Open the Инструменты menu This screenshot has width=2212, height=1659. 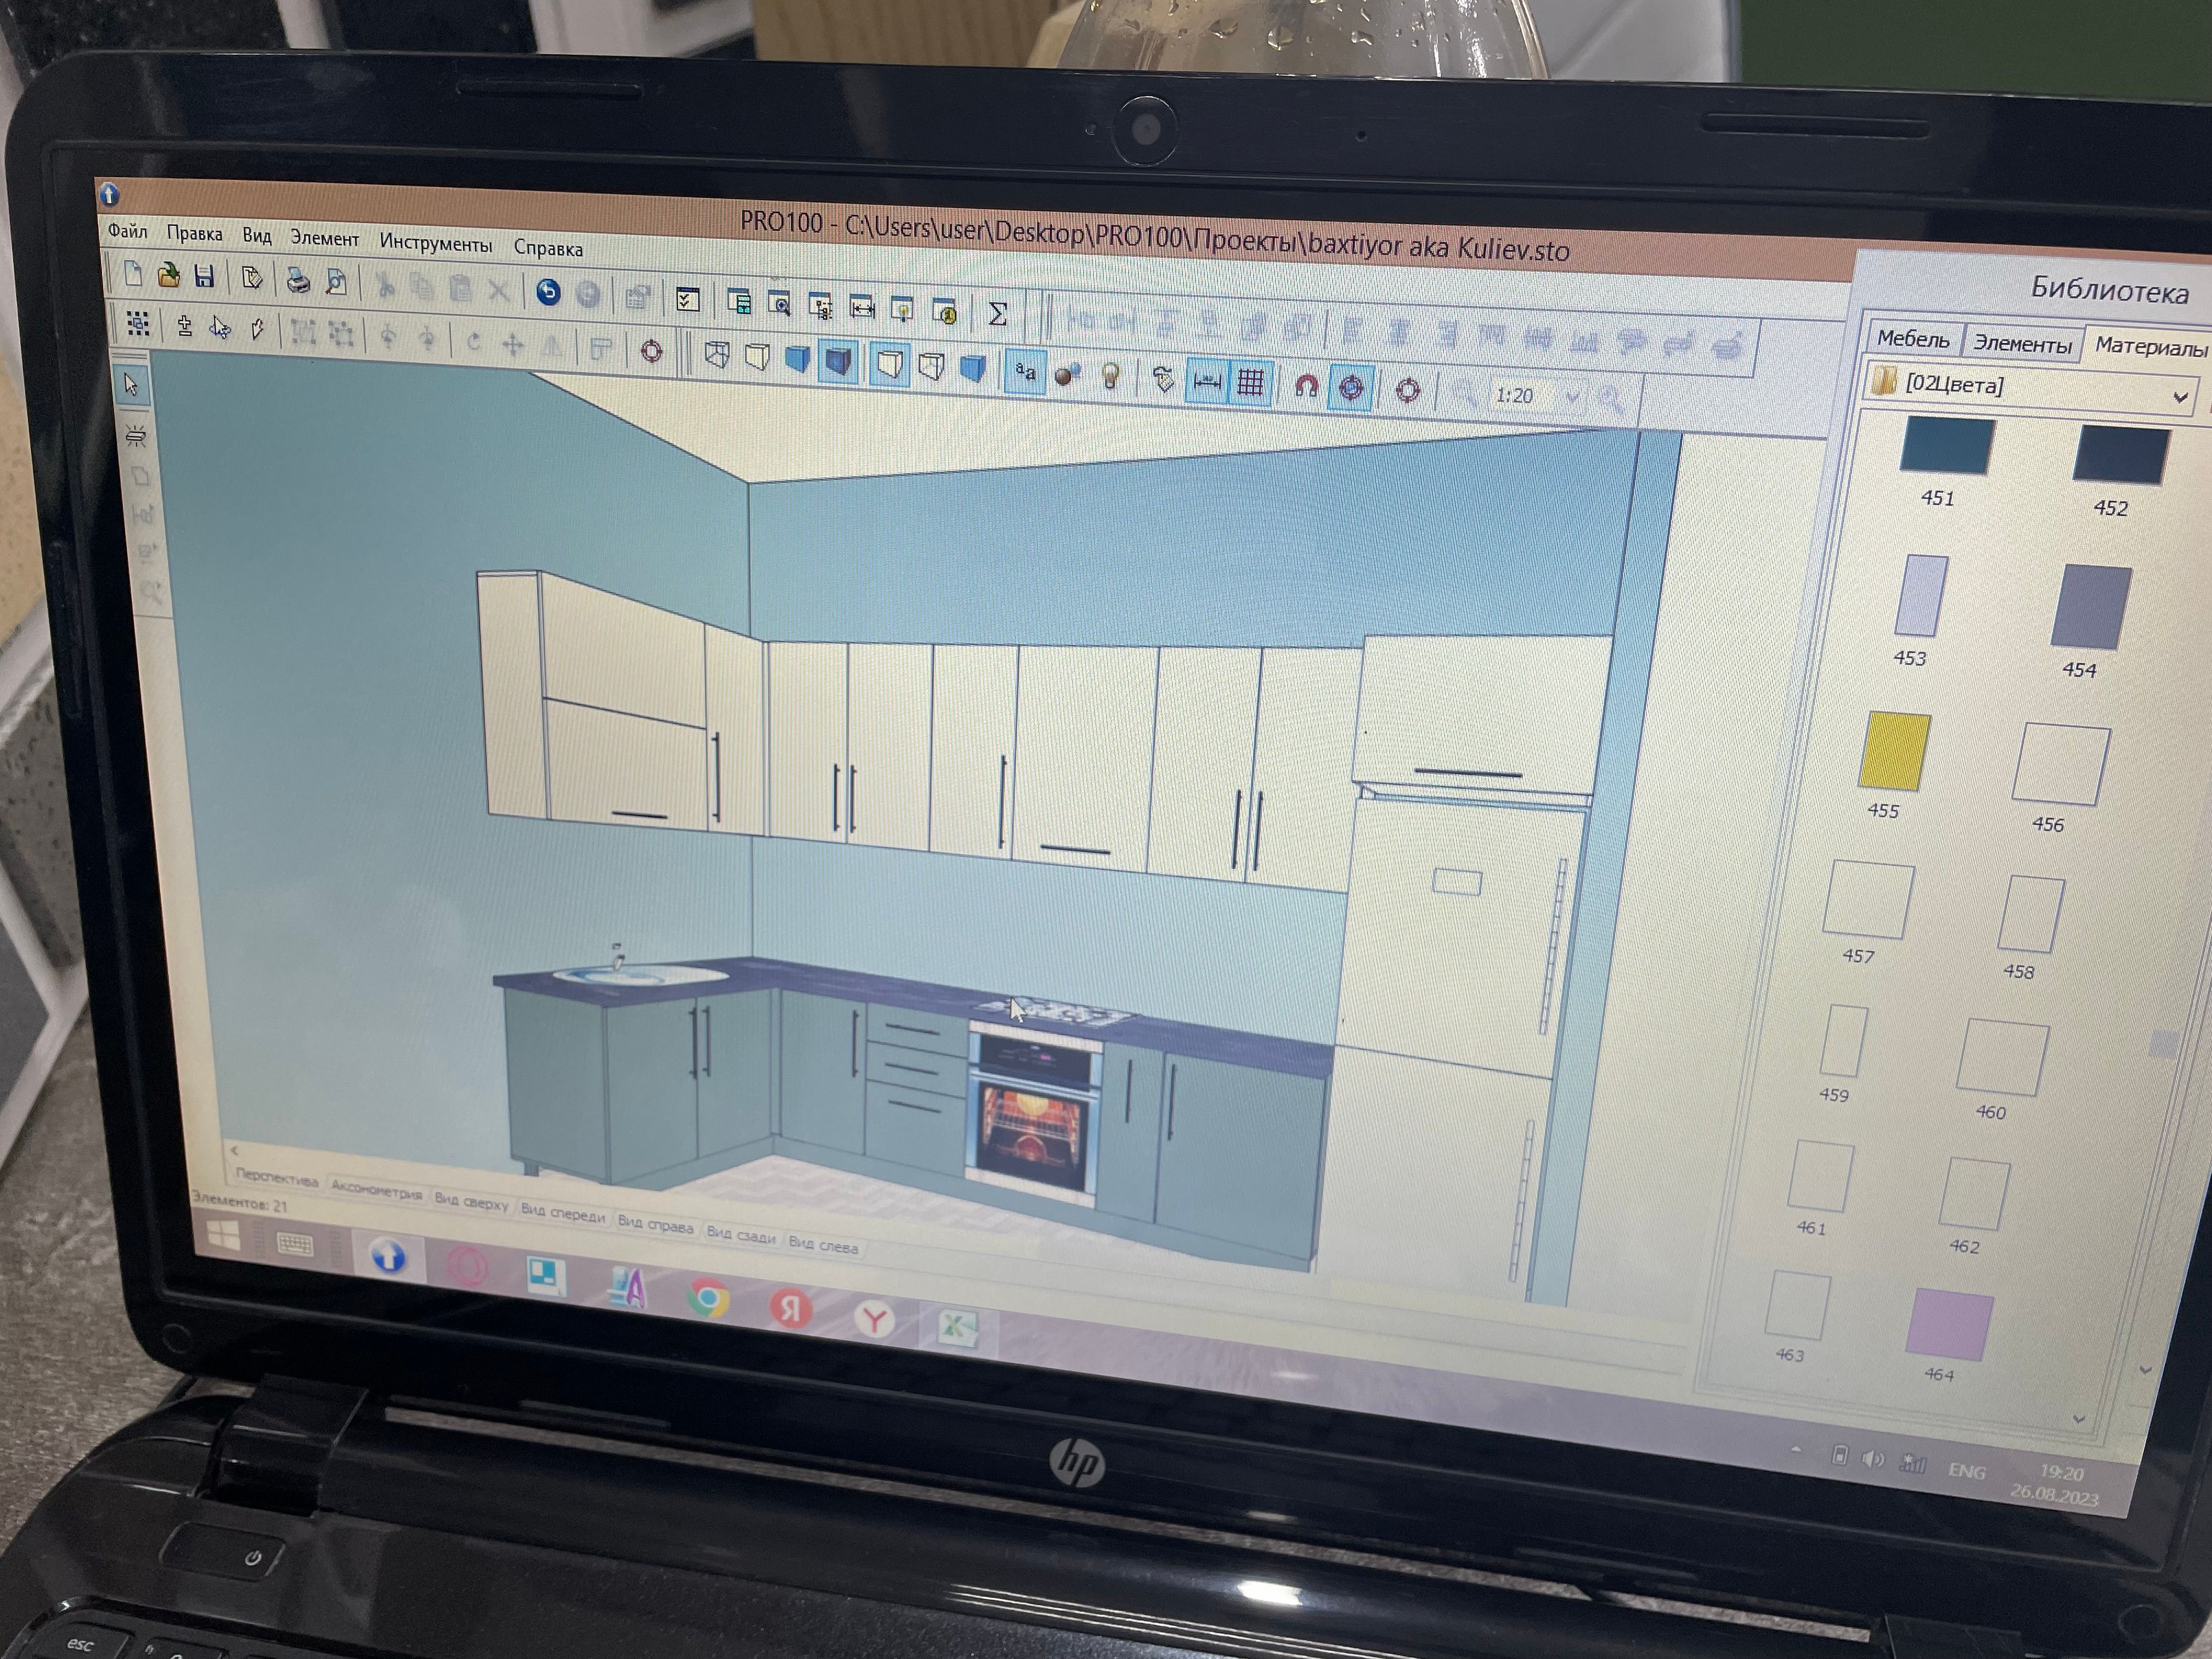click(x=435, y=243)
